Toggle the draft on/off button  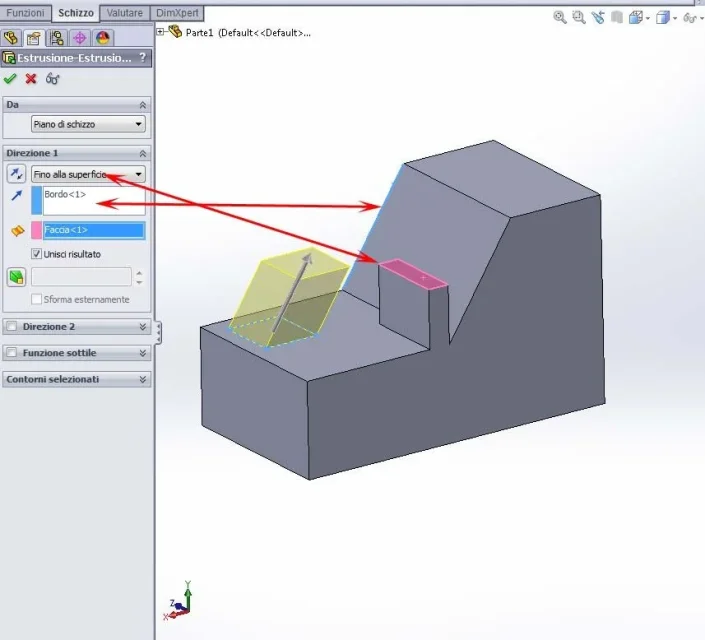tap(17, 277)
